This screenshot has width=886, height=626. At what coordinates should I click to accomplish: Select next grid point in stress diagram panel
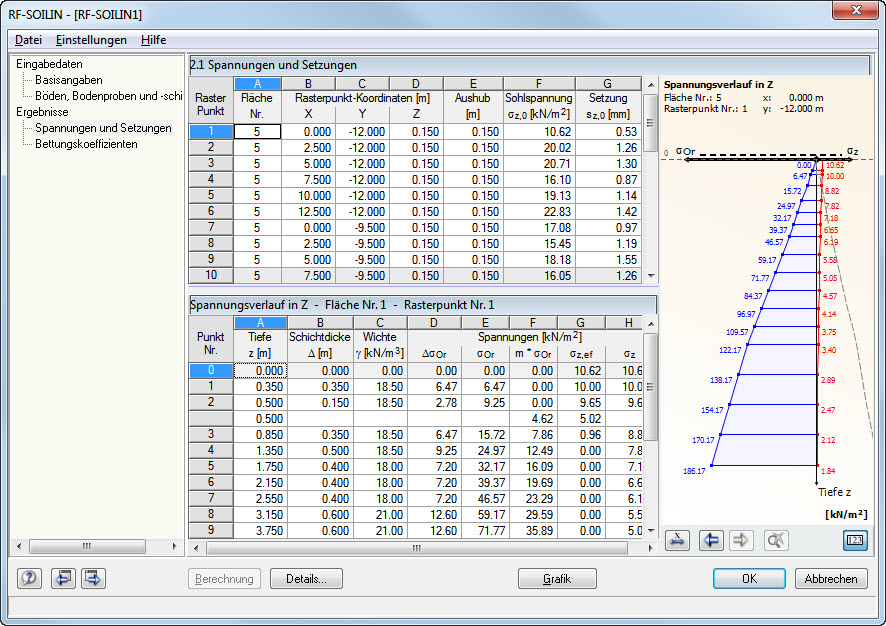[743, 540]
